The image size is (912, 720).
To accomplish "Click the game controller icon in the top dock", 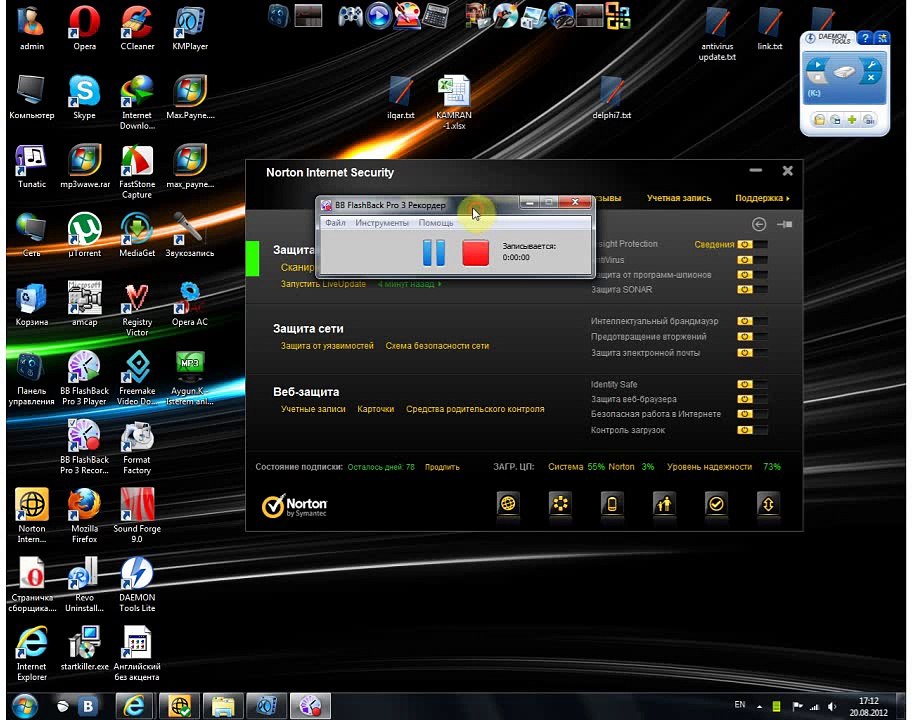I will point(351,16).
